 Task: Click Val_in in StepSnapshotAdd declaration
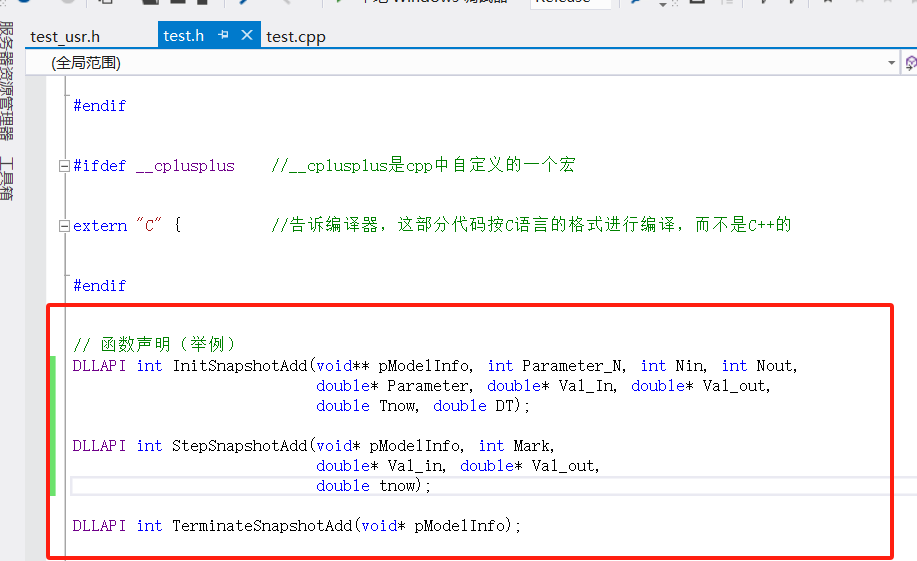[x=415, y=466]
